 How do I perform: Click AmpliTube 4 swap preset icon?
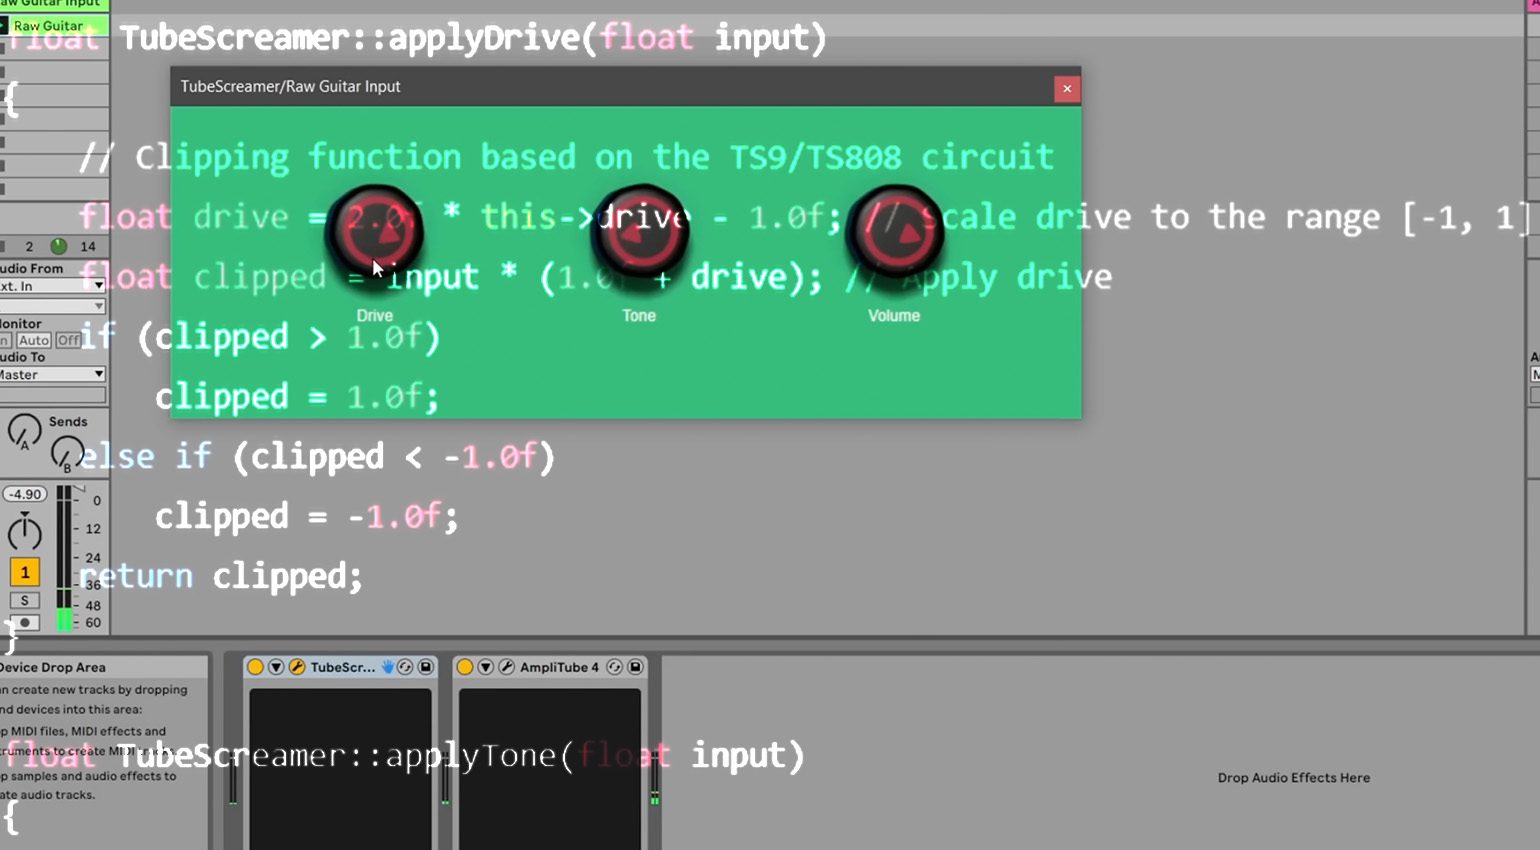(614, 667)
